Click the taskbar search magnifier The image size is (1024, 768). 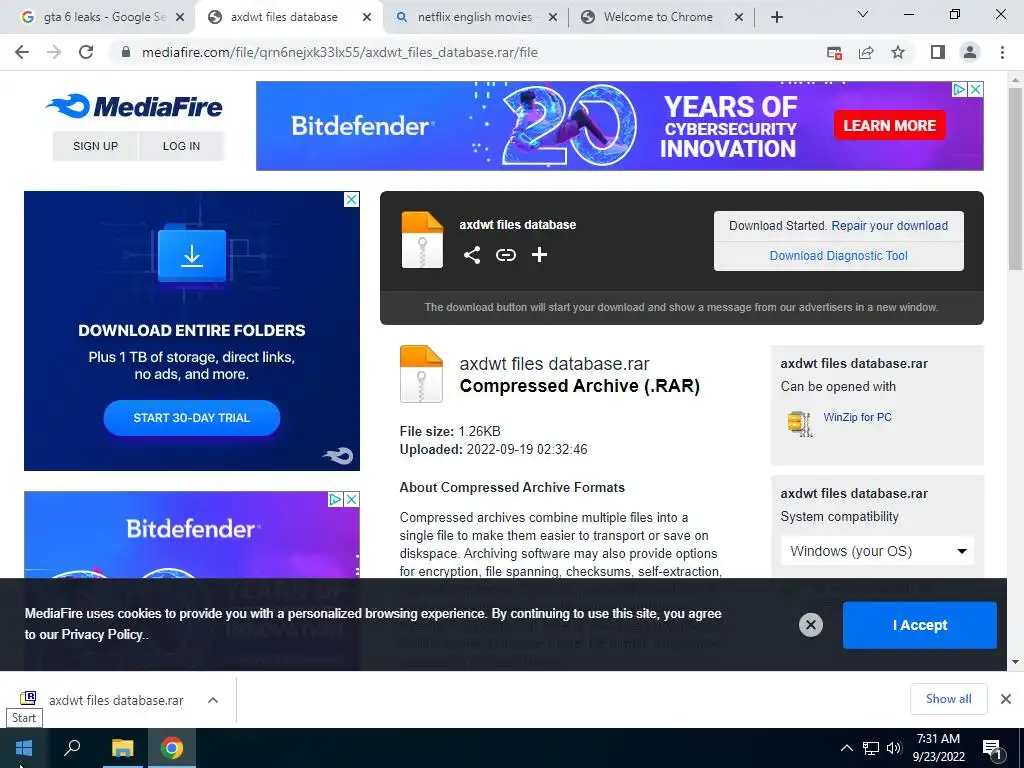point(72,748)
